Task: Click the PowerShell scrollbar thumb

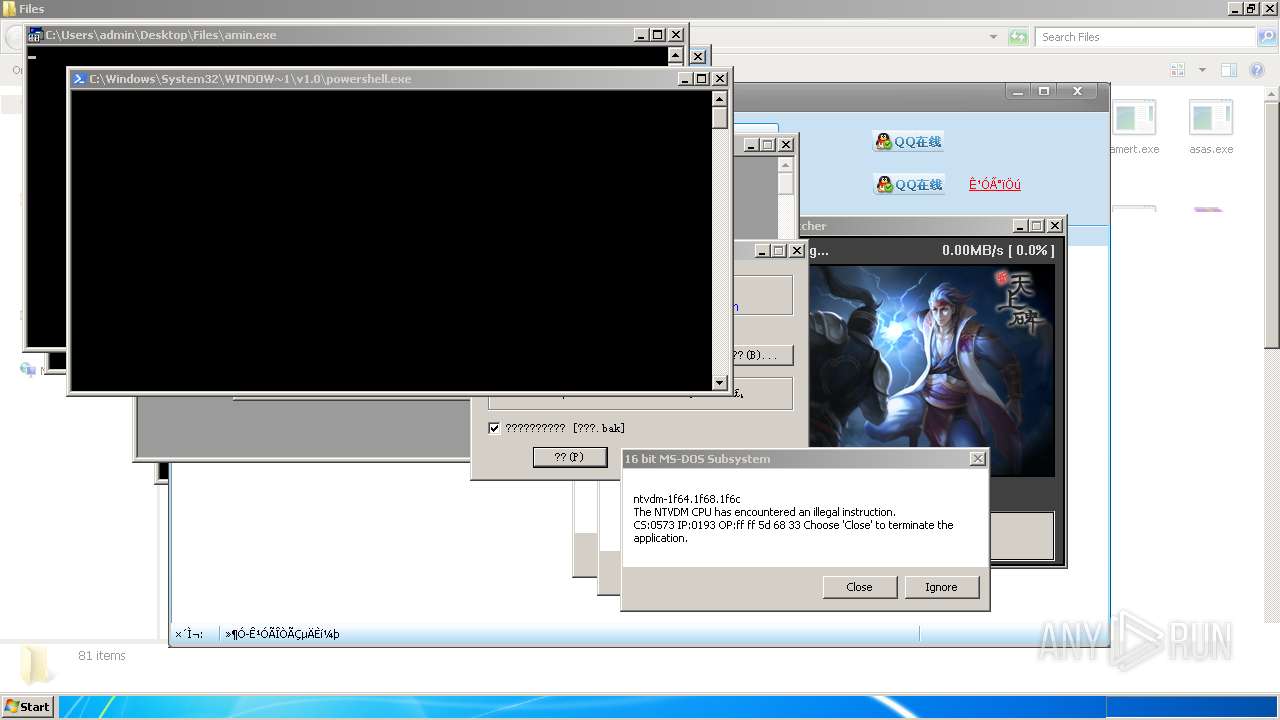Action: (x=719, y=117)
